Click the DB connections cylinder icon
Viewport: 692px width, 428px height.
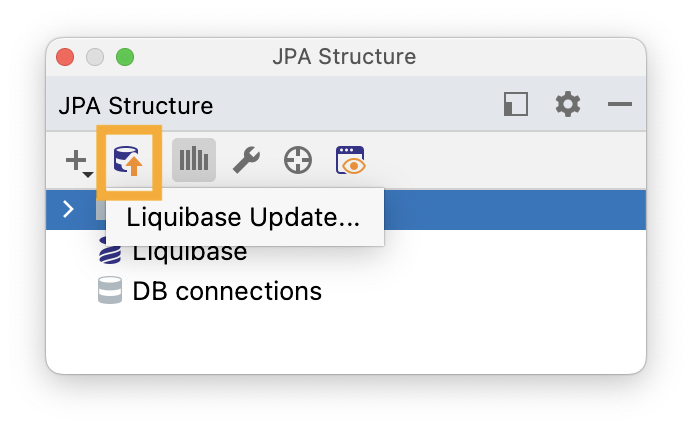(x=110, y=290)
